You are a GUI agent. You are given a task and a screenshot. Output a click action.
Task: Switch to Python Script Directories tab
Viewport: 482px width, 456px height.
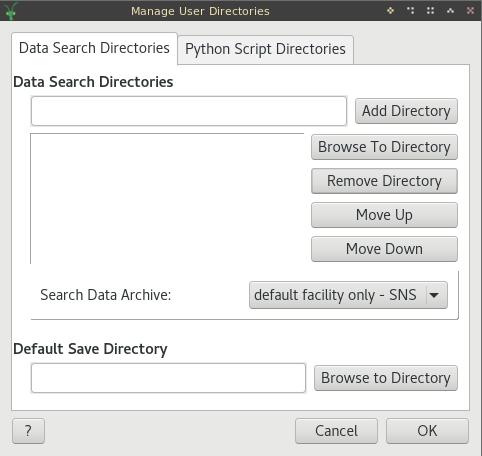(x=265, y=49)
